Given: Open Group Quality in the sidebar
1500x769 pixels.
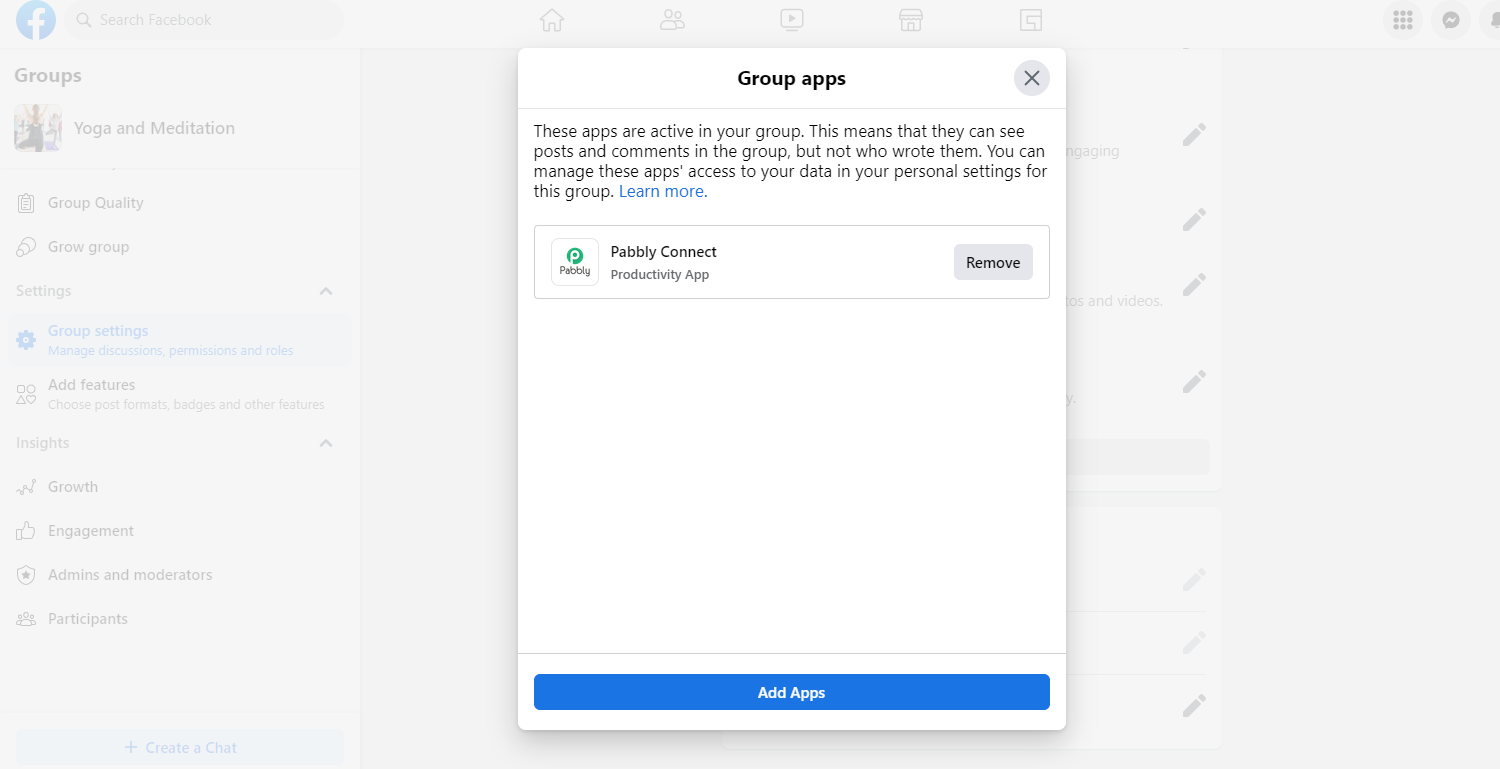Looking at the screenshot, I should [x=180, y=203].
